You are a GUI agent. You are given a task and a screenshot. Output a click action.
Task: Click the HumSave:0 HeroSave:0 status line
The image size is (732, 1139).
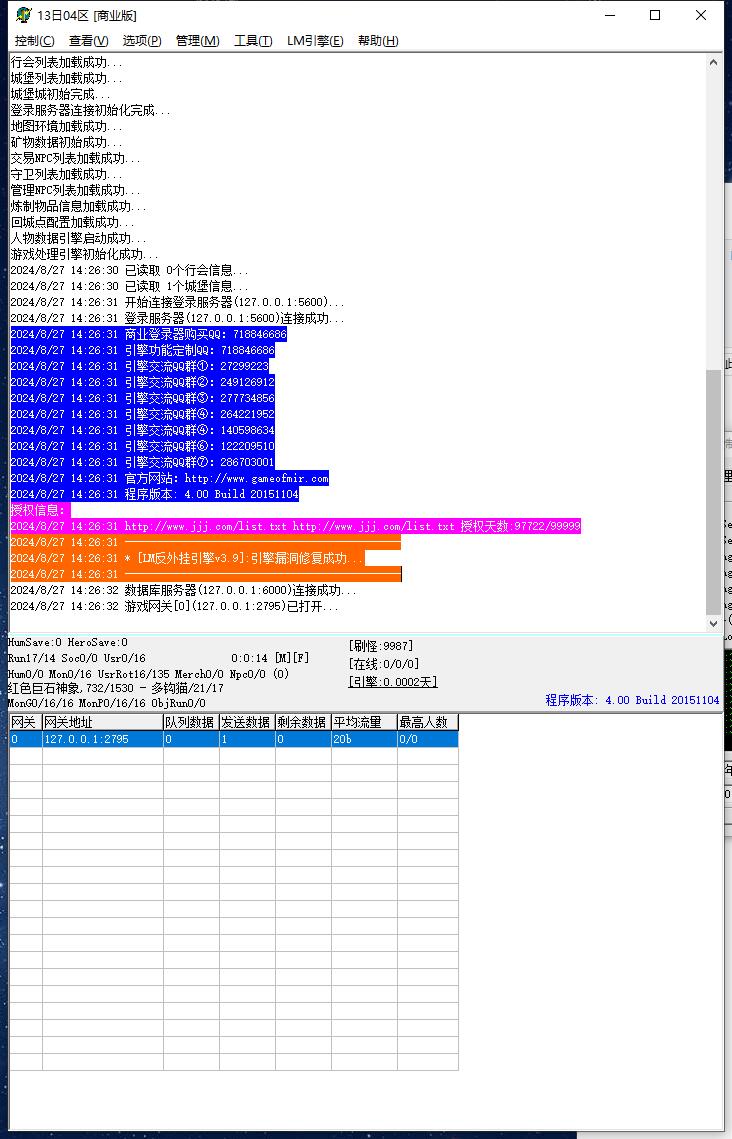pyautogui.click(x=68, y=642)
